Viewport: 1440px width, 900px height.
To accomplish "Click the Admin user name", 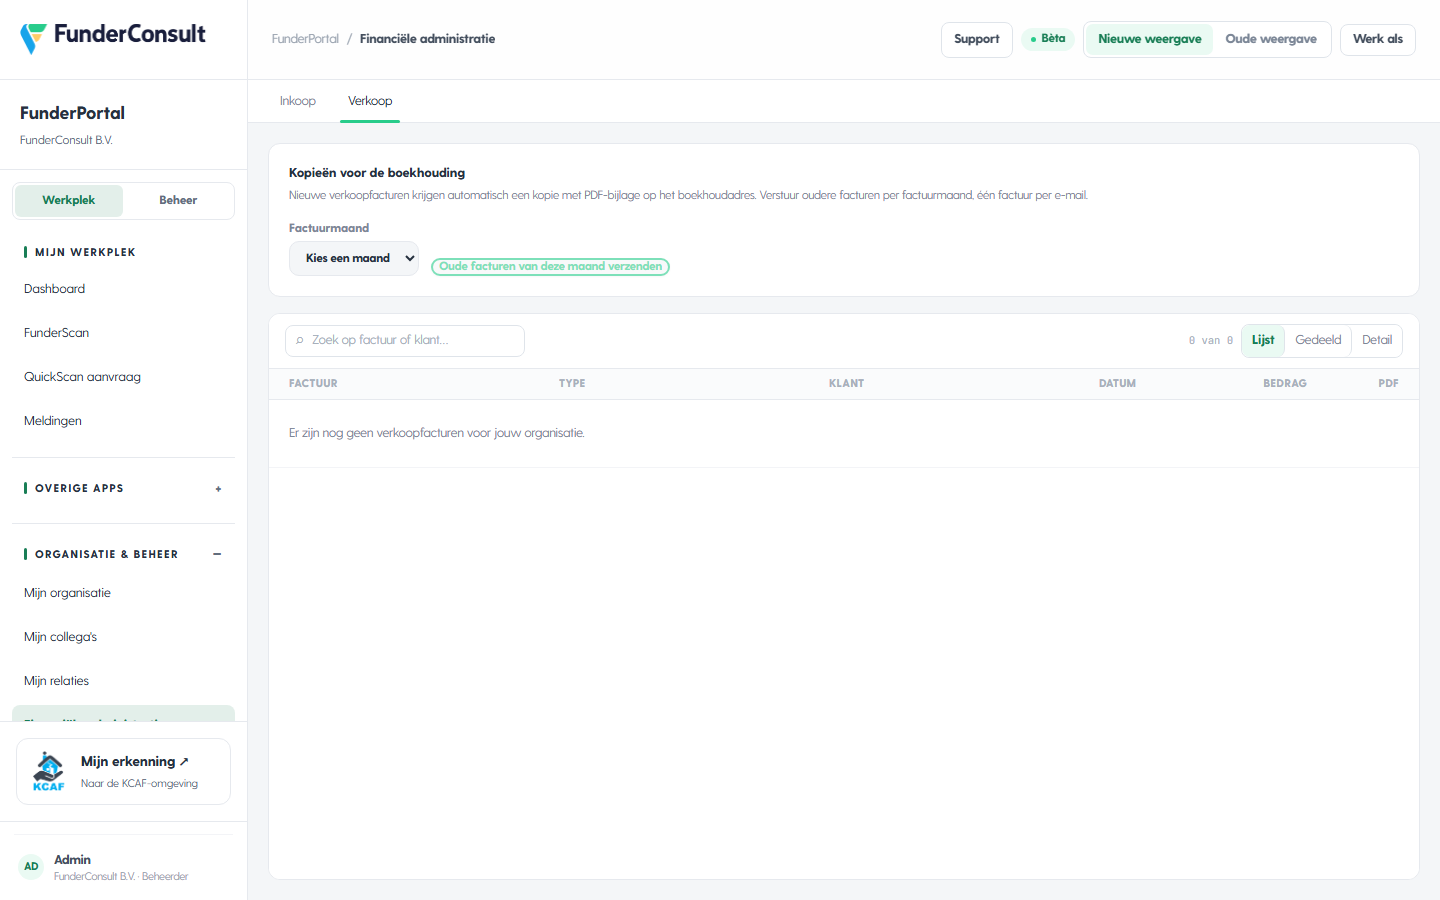I will click(72, 860).
